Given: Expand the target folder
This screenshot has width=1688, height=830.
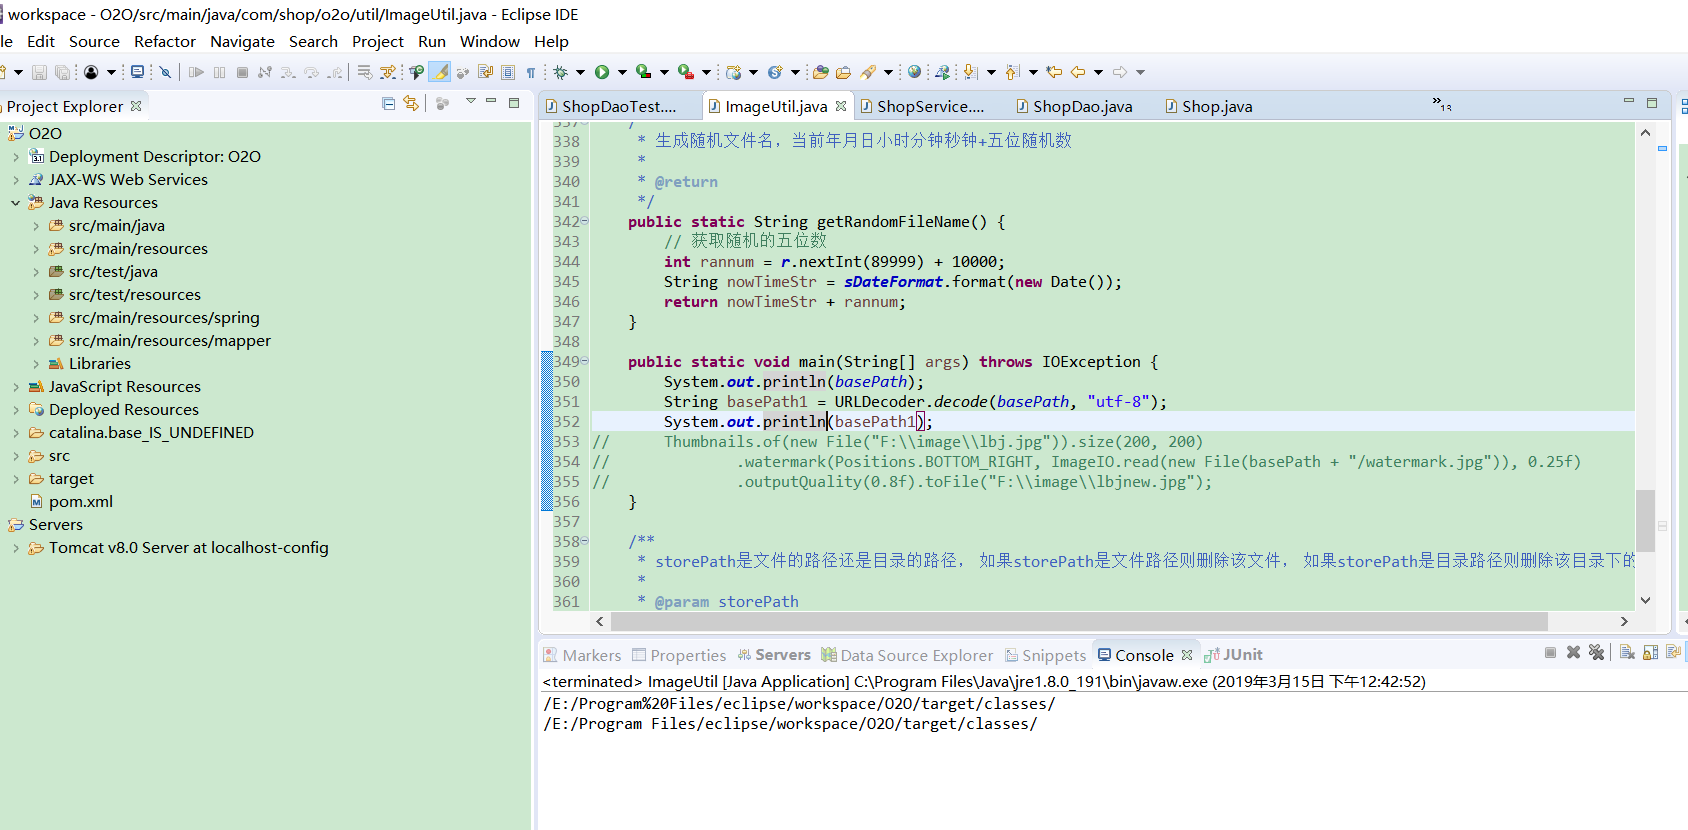Looking at the screenshot, I should click(16, 479).
